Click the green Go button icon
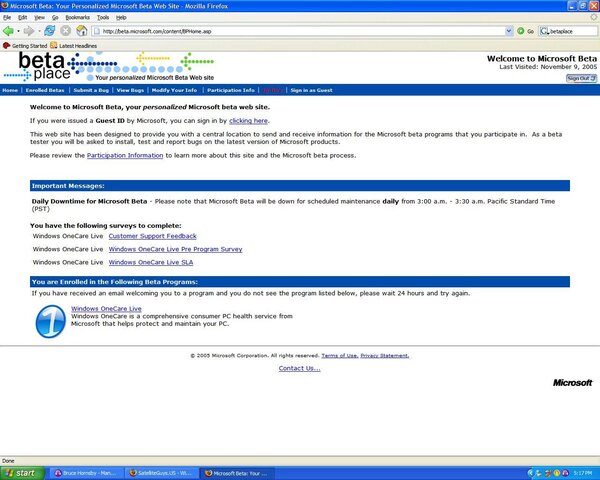 coord(520,31)
